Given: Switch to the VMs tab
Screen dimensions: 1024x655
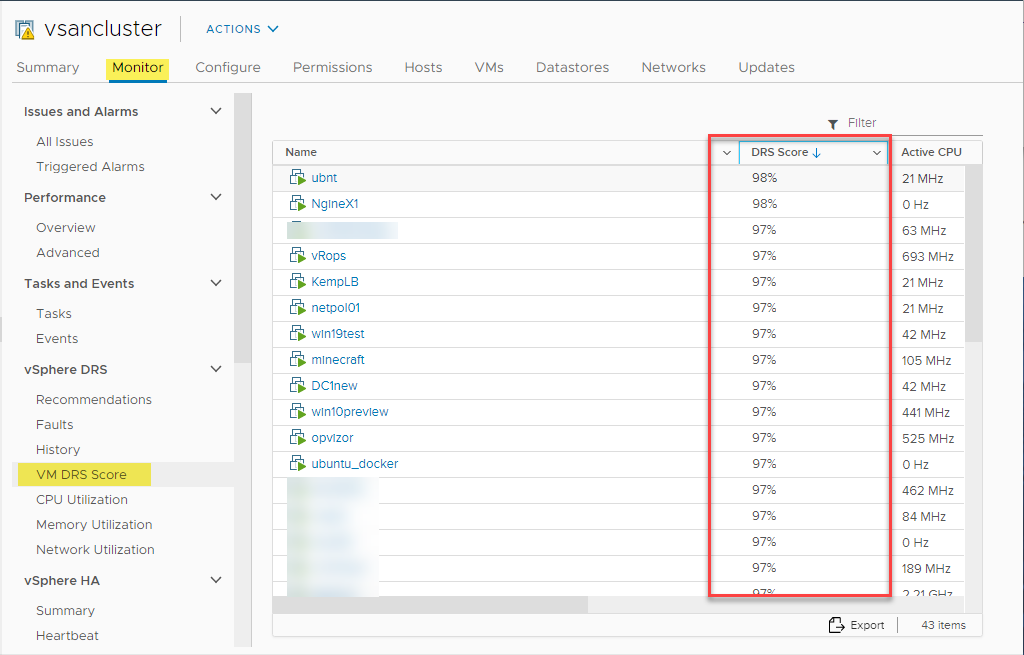Looking at the screenshot, I should point(489,67).
